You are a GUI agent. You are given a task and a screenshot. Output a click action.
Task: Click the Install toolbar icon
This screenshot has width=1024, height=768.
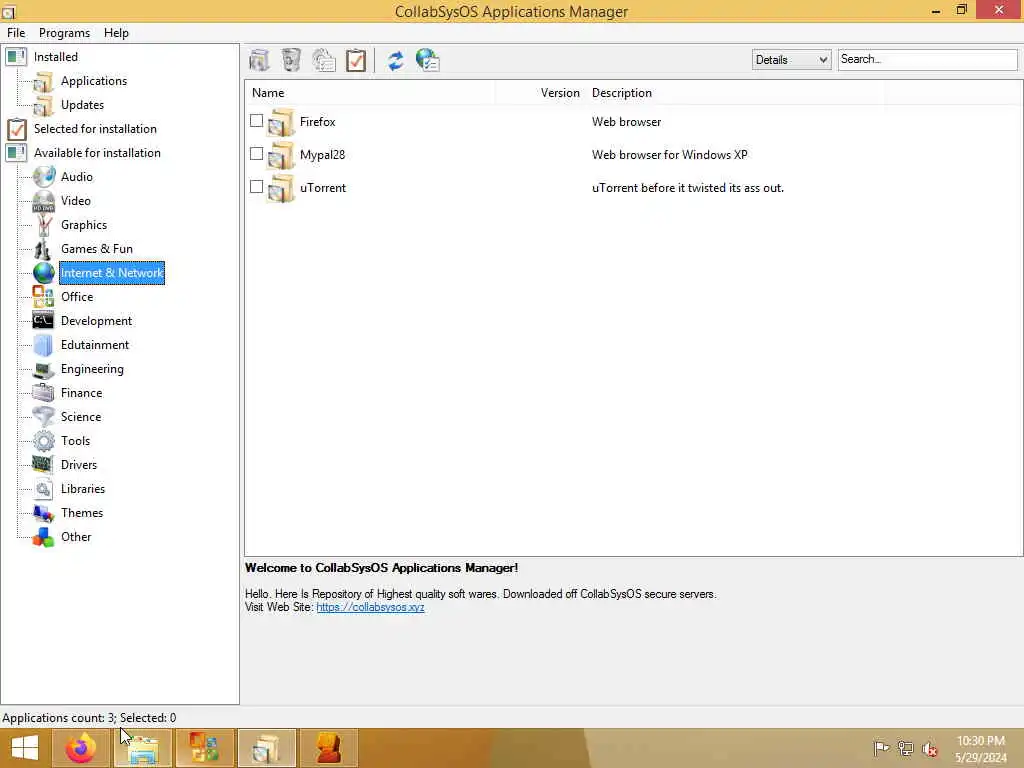click(x=259, y=60)
